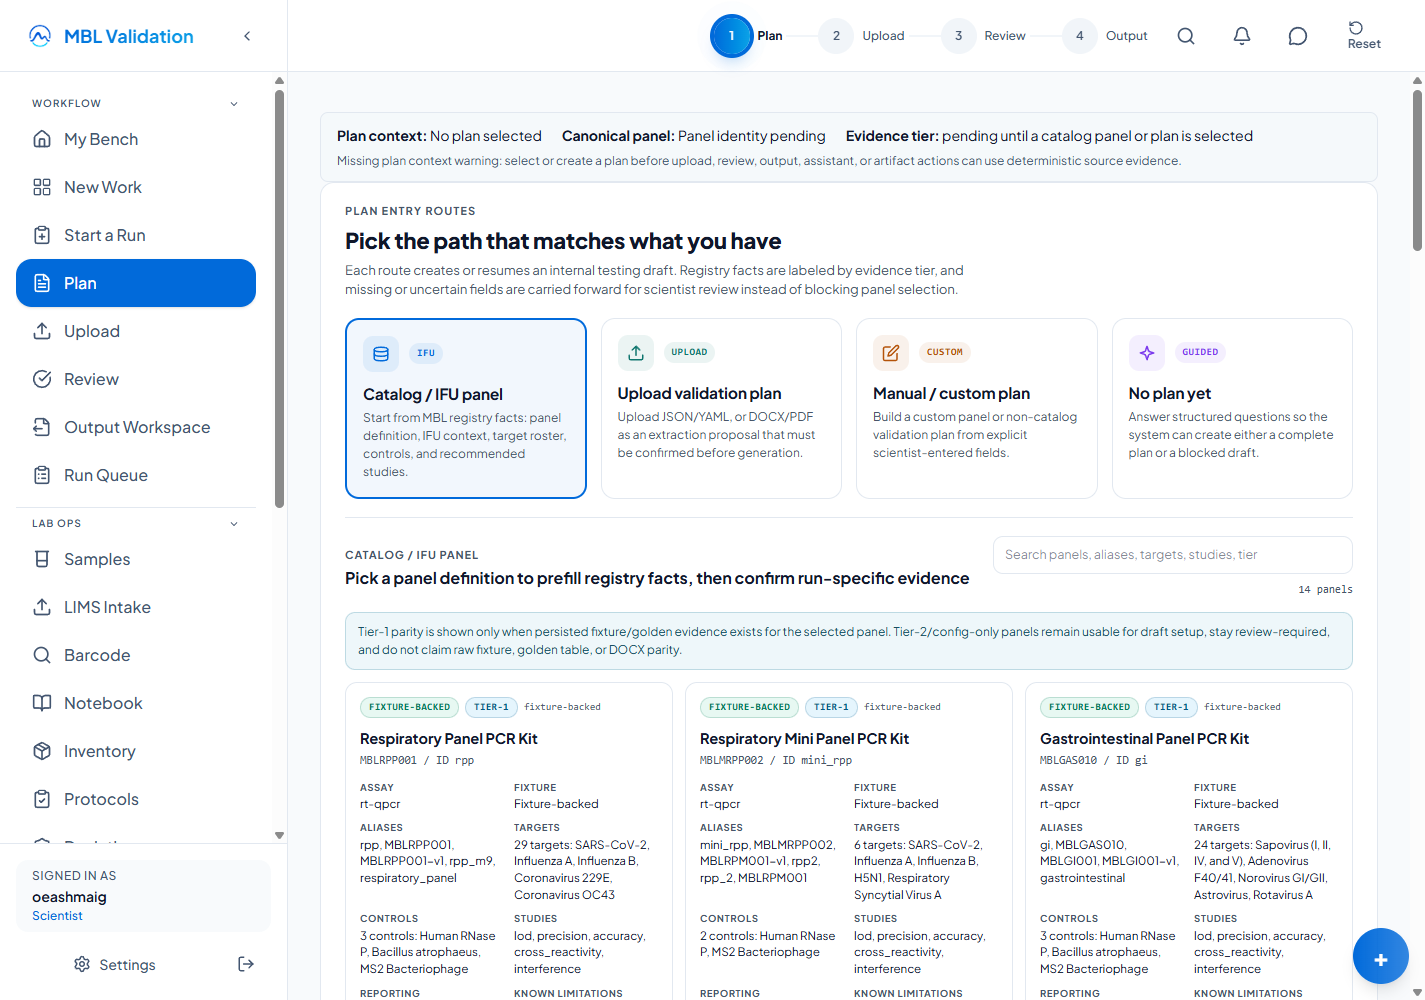The height and width of the screenshot is (1000, 1425).
Task: Choose the Catalog / IFU panel route
Action: (x=466, y=408)
